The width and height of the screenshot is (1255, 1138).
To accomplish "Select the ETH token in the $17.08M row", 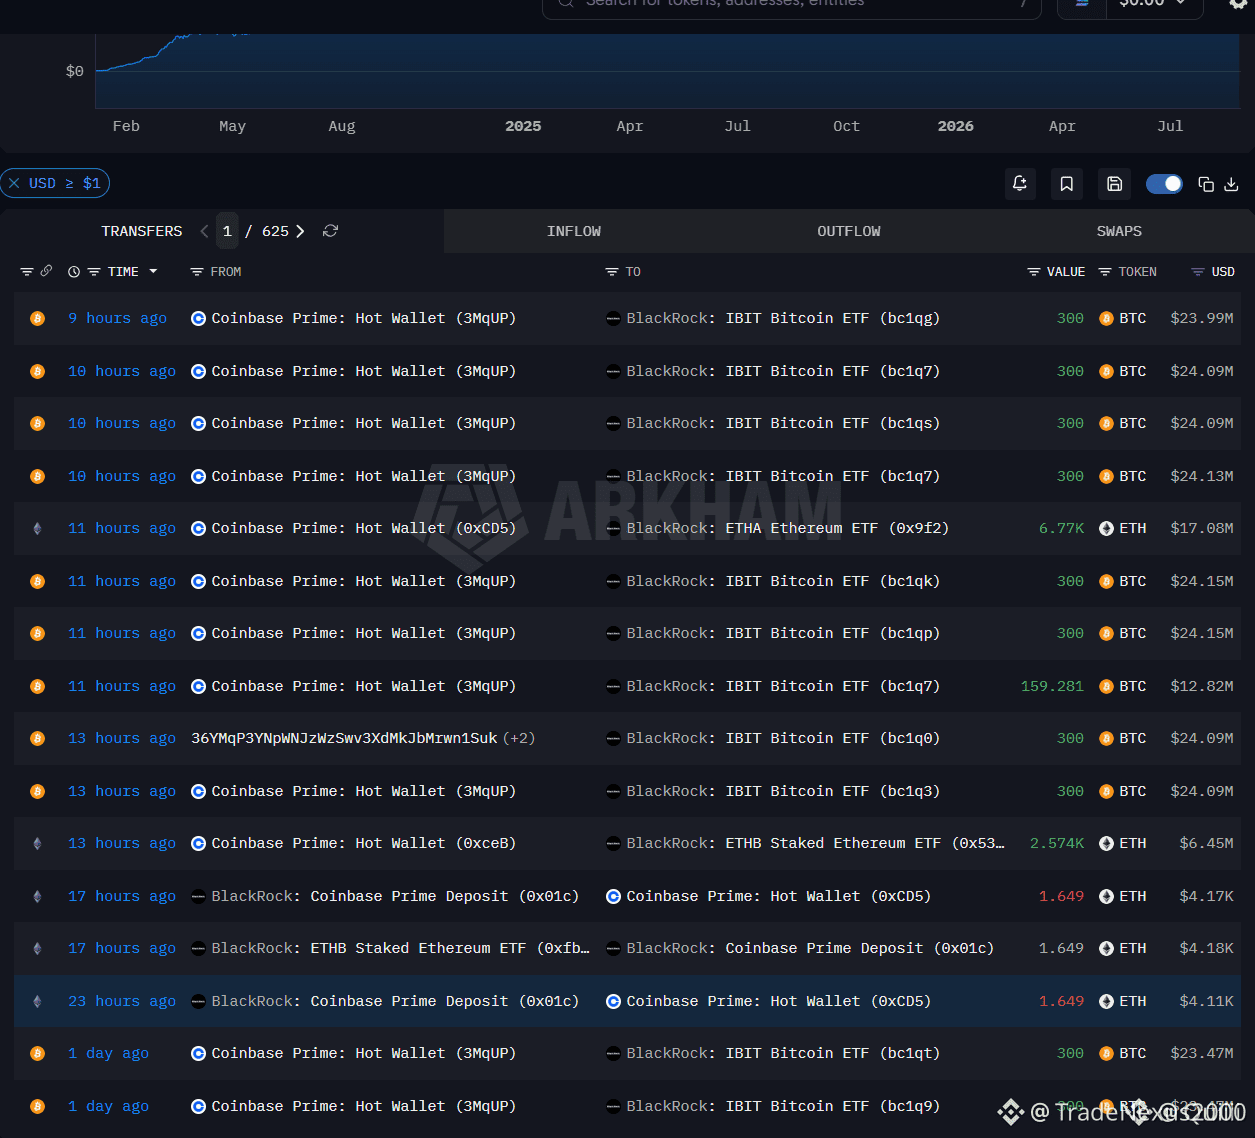I will pos(1123,528).
